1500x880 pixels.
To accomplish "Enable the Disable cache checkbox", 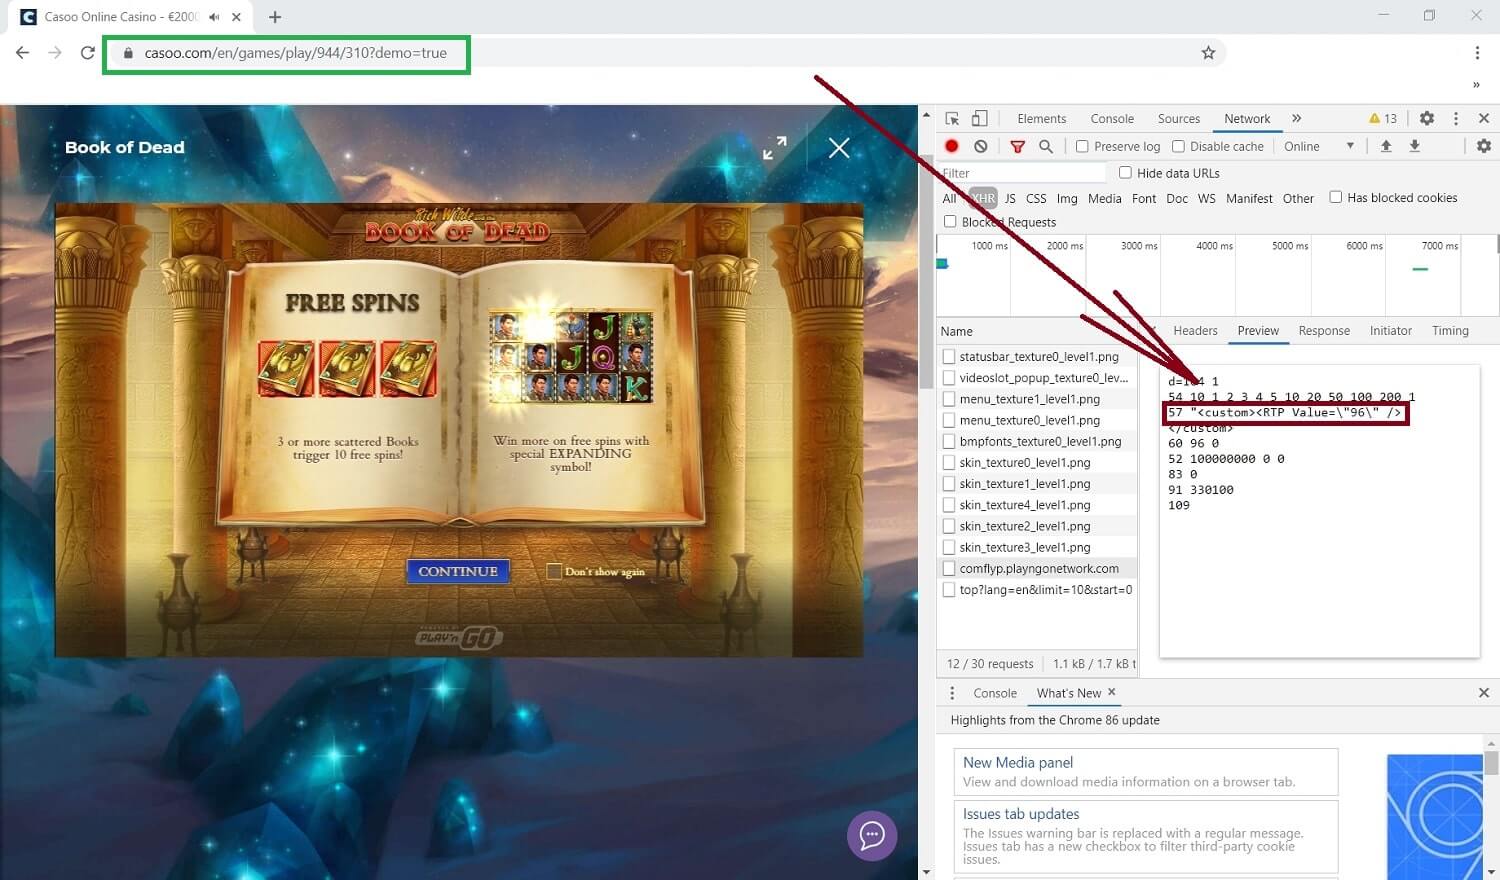I will (1178, 146).
